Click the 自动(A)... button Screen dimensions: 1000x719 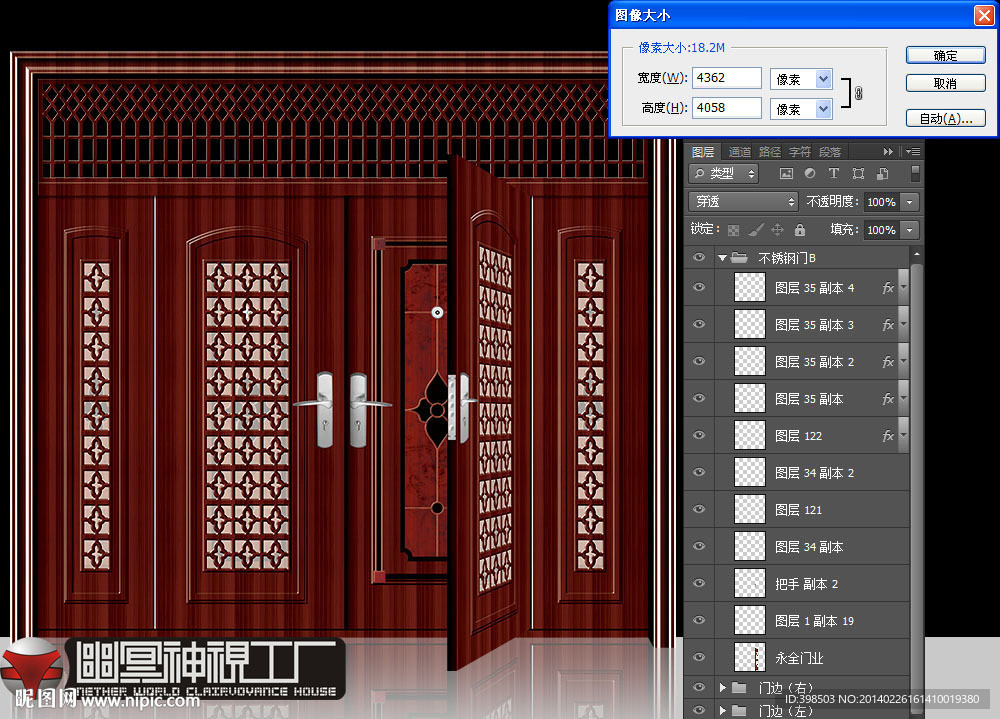tap(946, 118)
